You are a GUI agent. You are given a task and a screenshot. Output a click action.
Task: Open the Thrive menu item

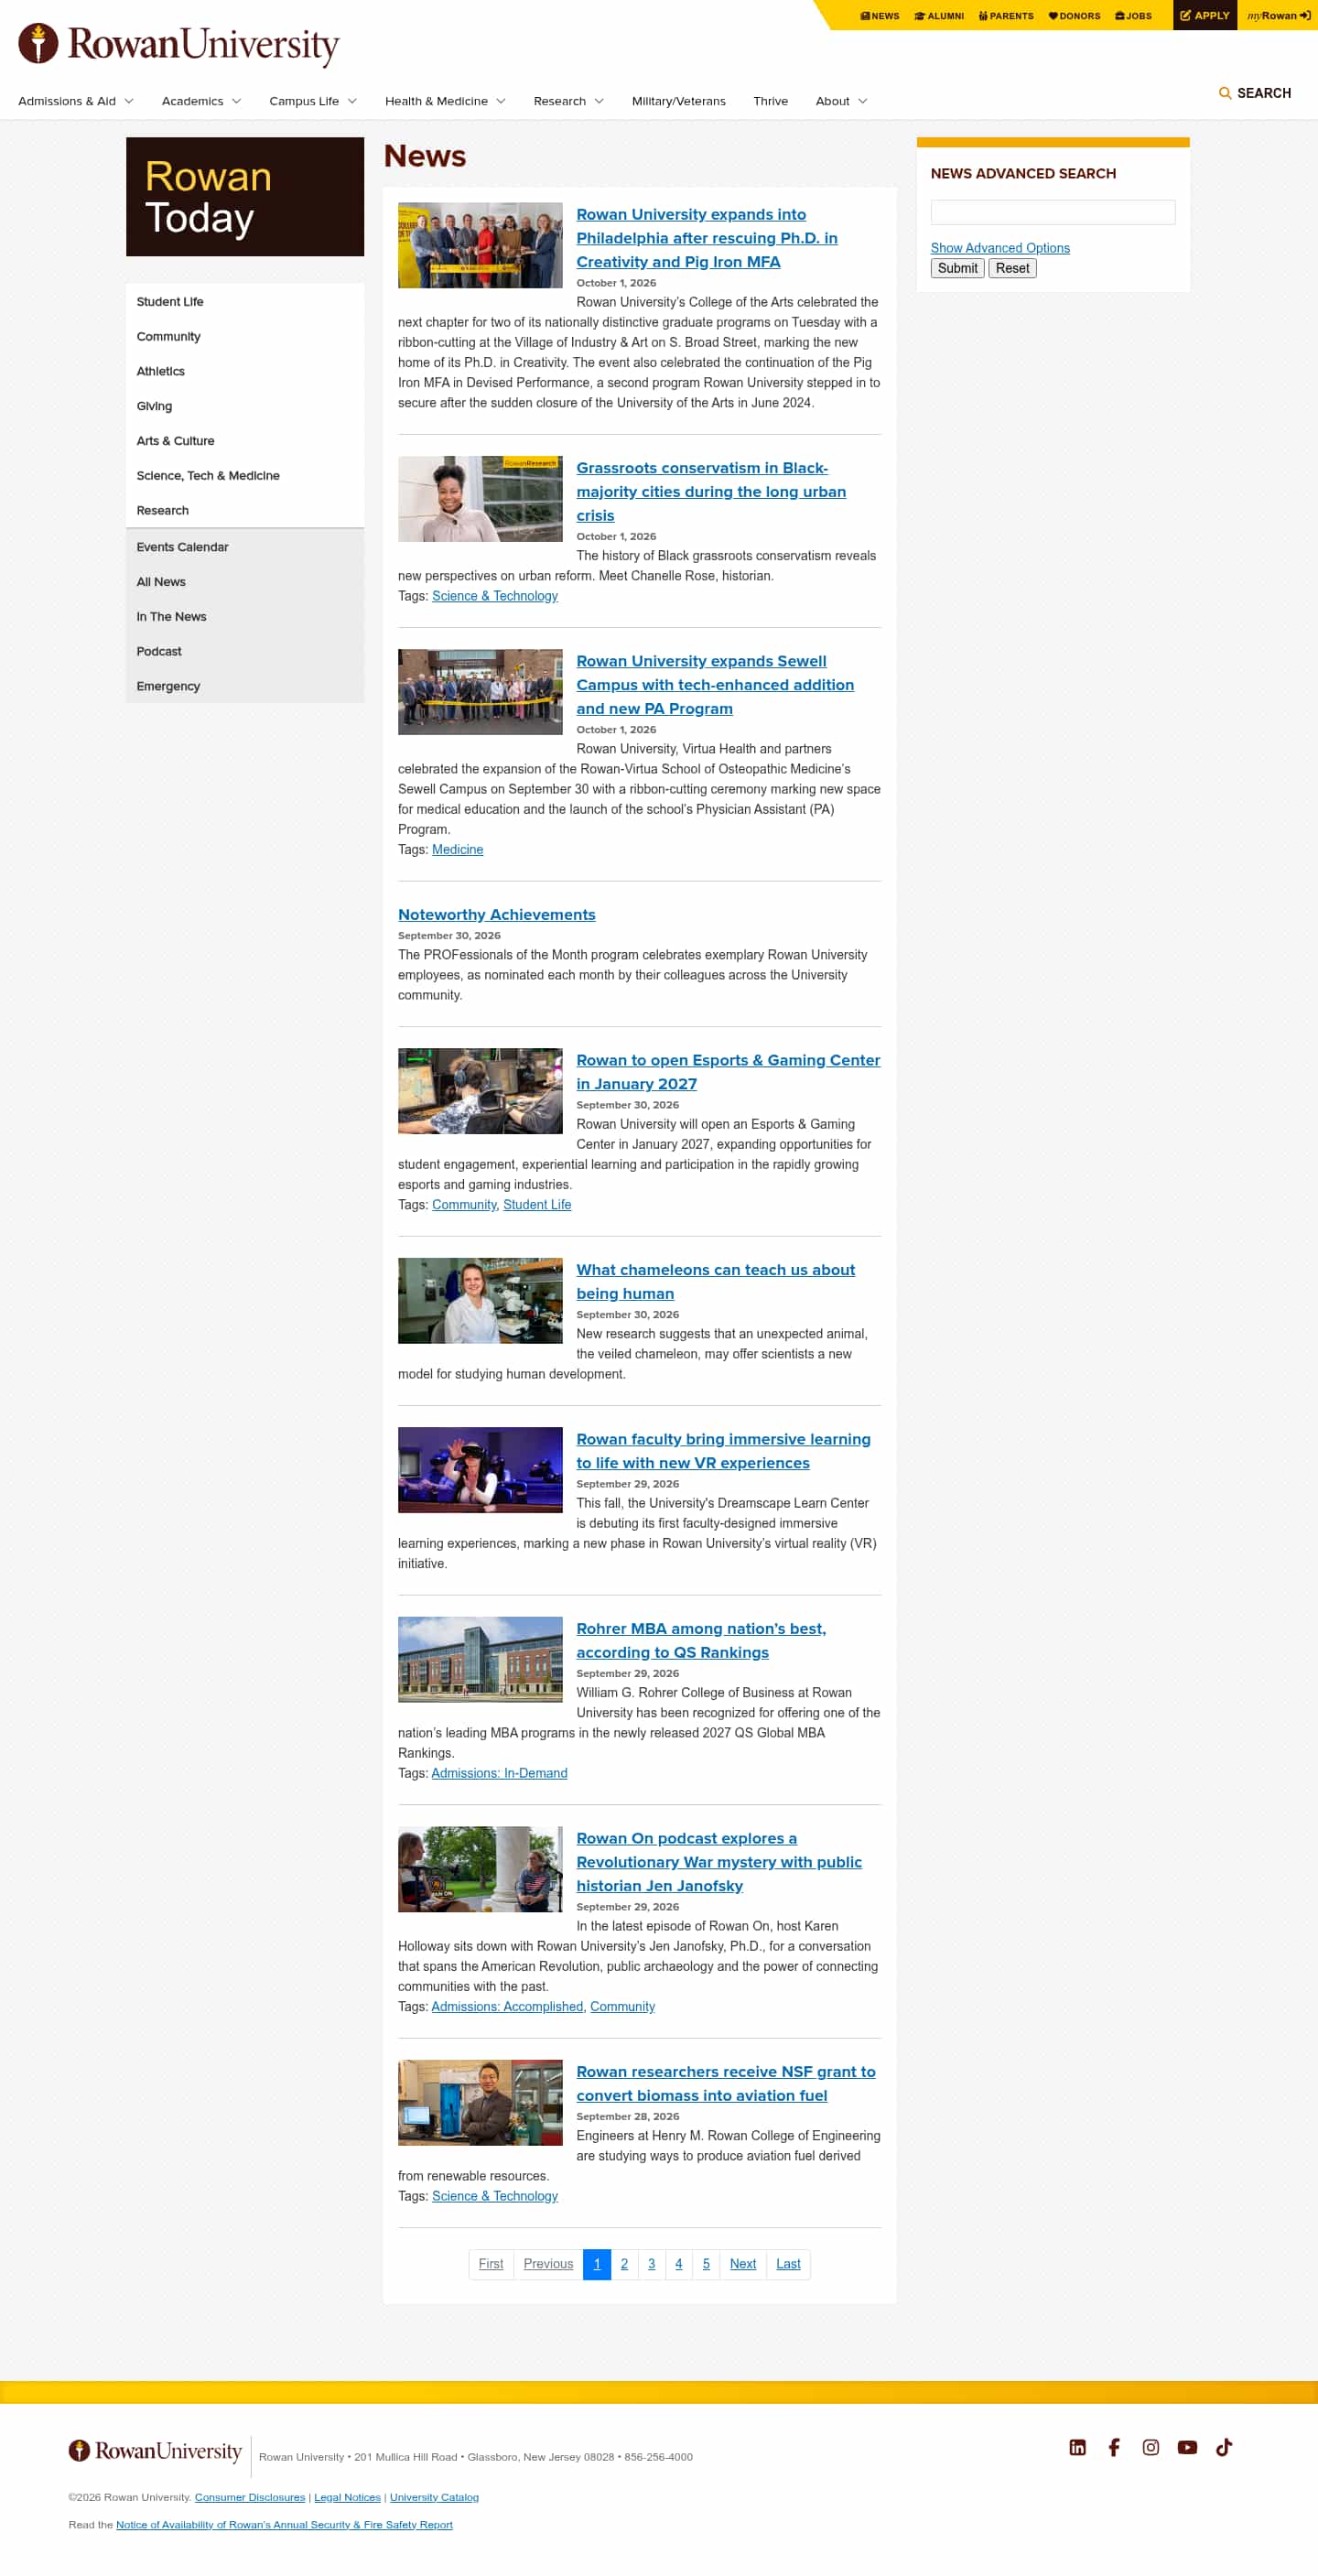tap(770, 101)
